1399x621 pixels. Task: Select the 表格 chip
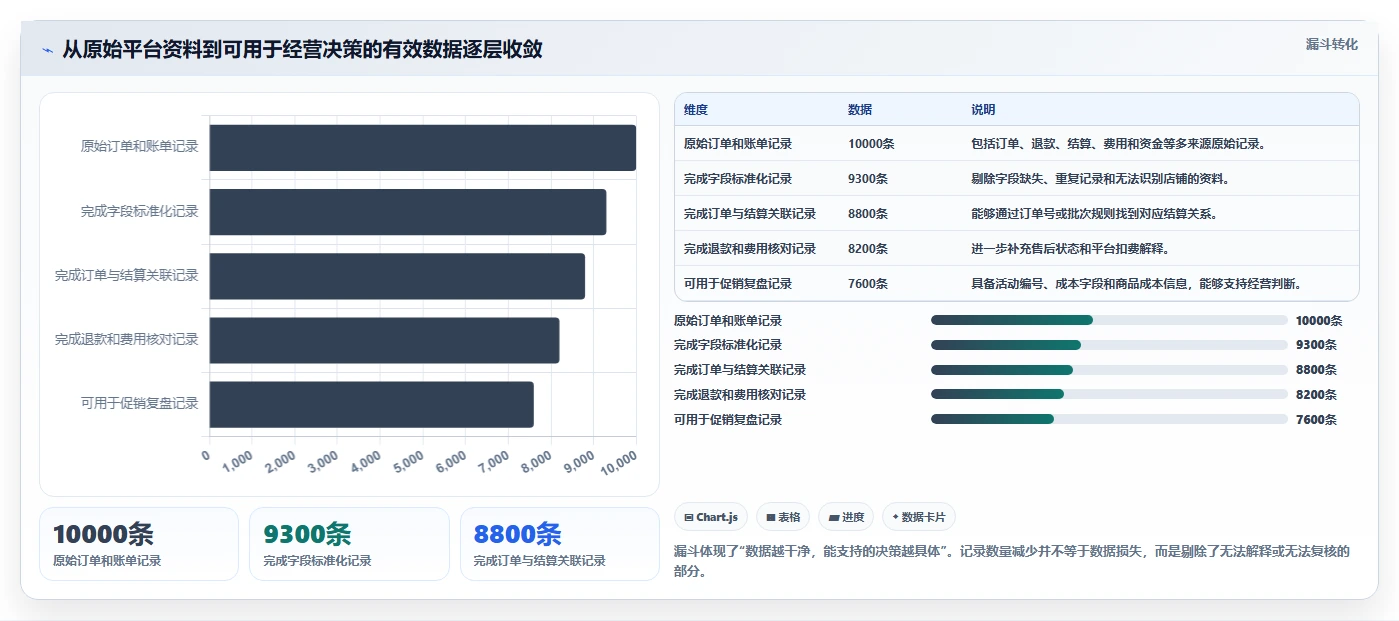click(x=783, y=517)
